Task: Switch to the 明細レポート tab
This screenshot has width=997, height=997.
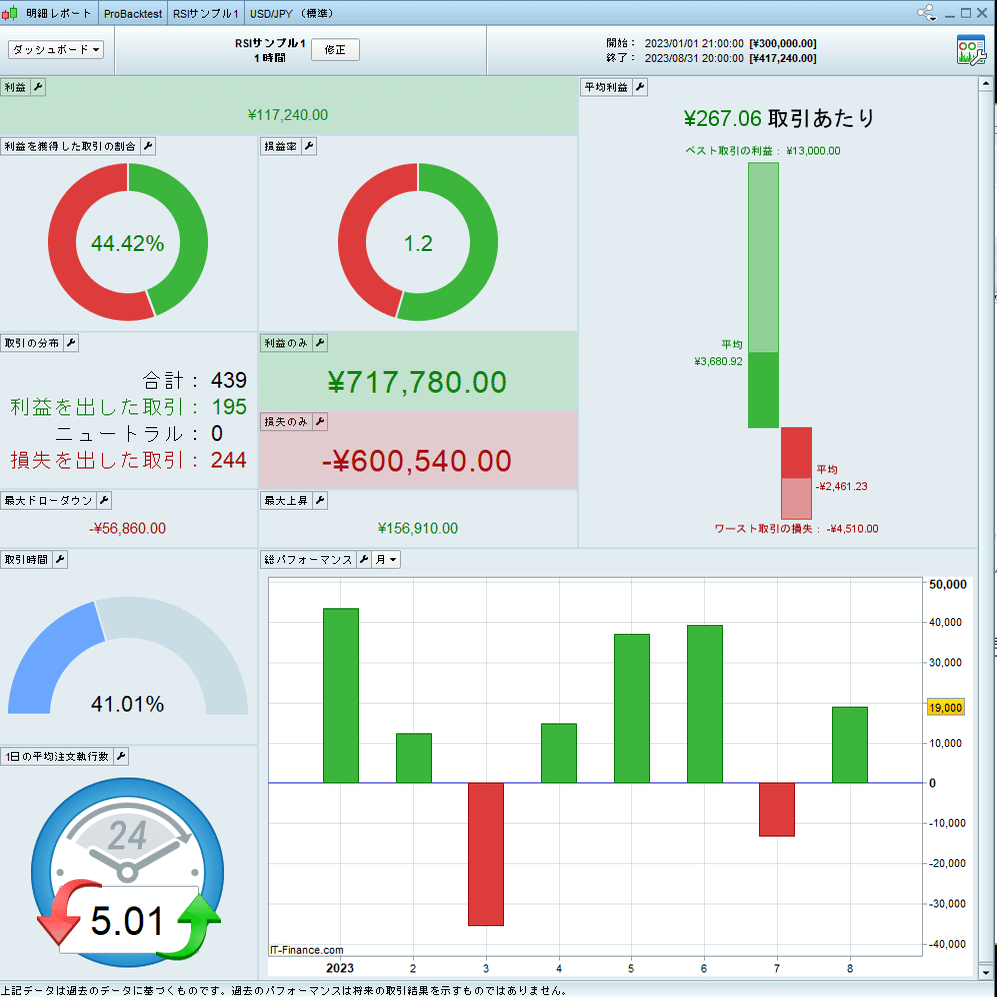Action: coord(58,13)
